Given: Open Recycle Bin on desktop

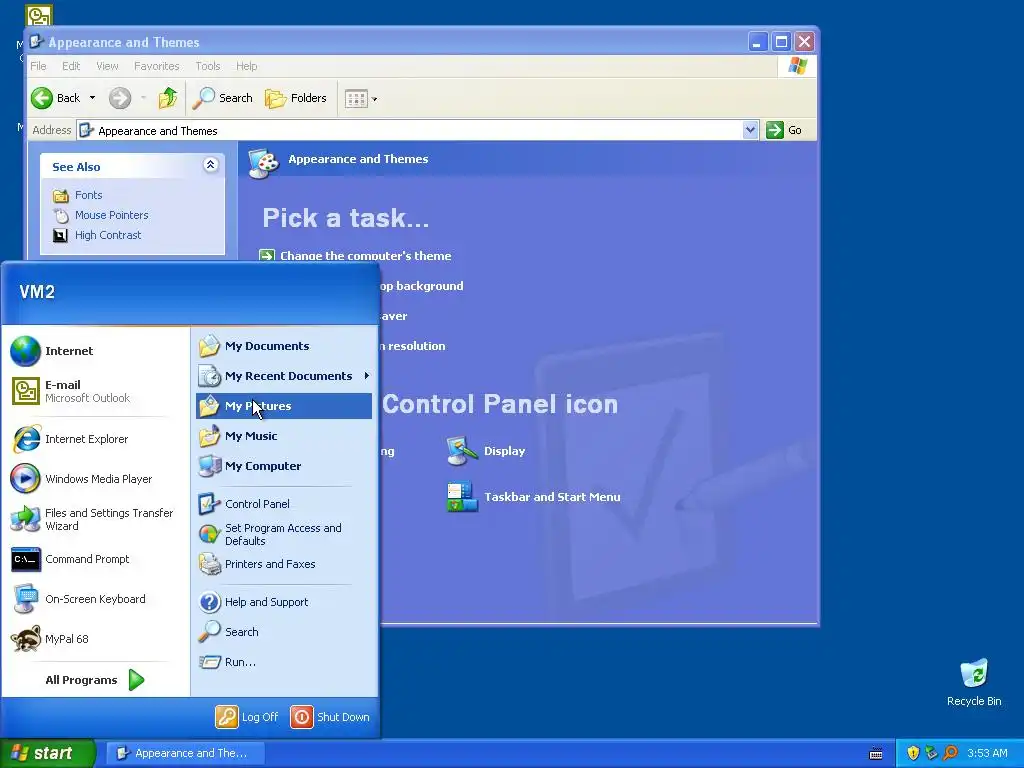Looking at the screenshot, I should (974, 684).
